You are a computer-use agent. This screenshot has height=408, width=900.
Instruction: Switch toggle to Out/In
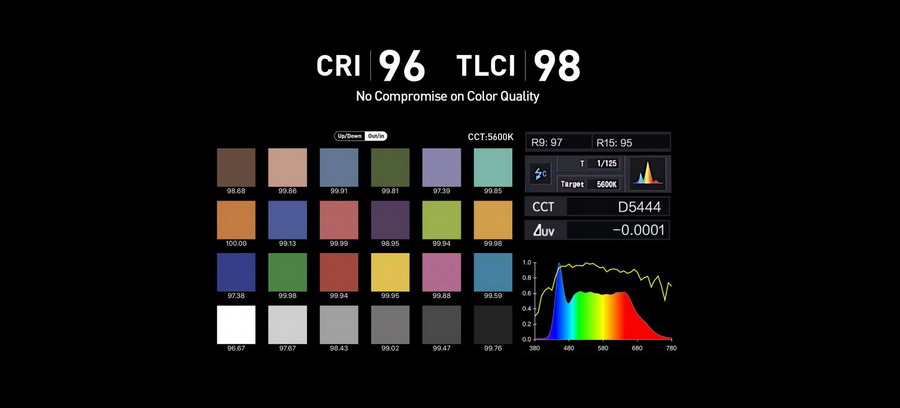pos(377,136)
